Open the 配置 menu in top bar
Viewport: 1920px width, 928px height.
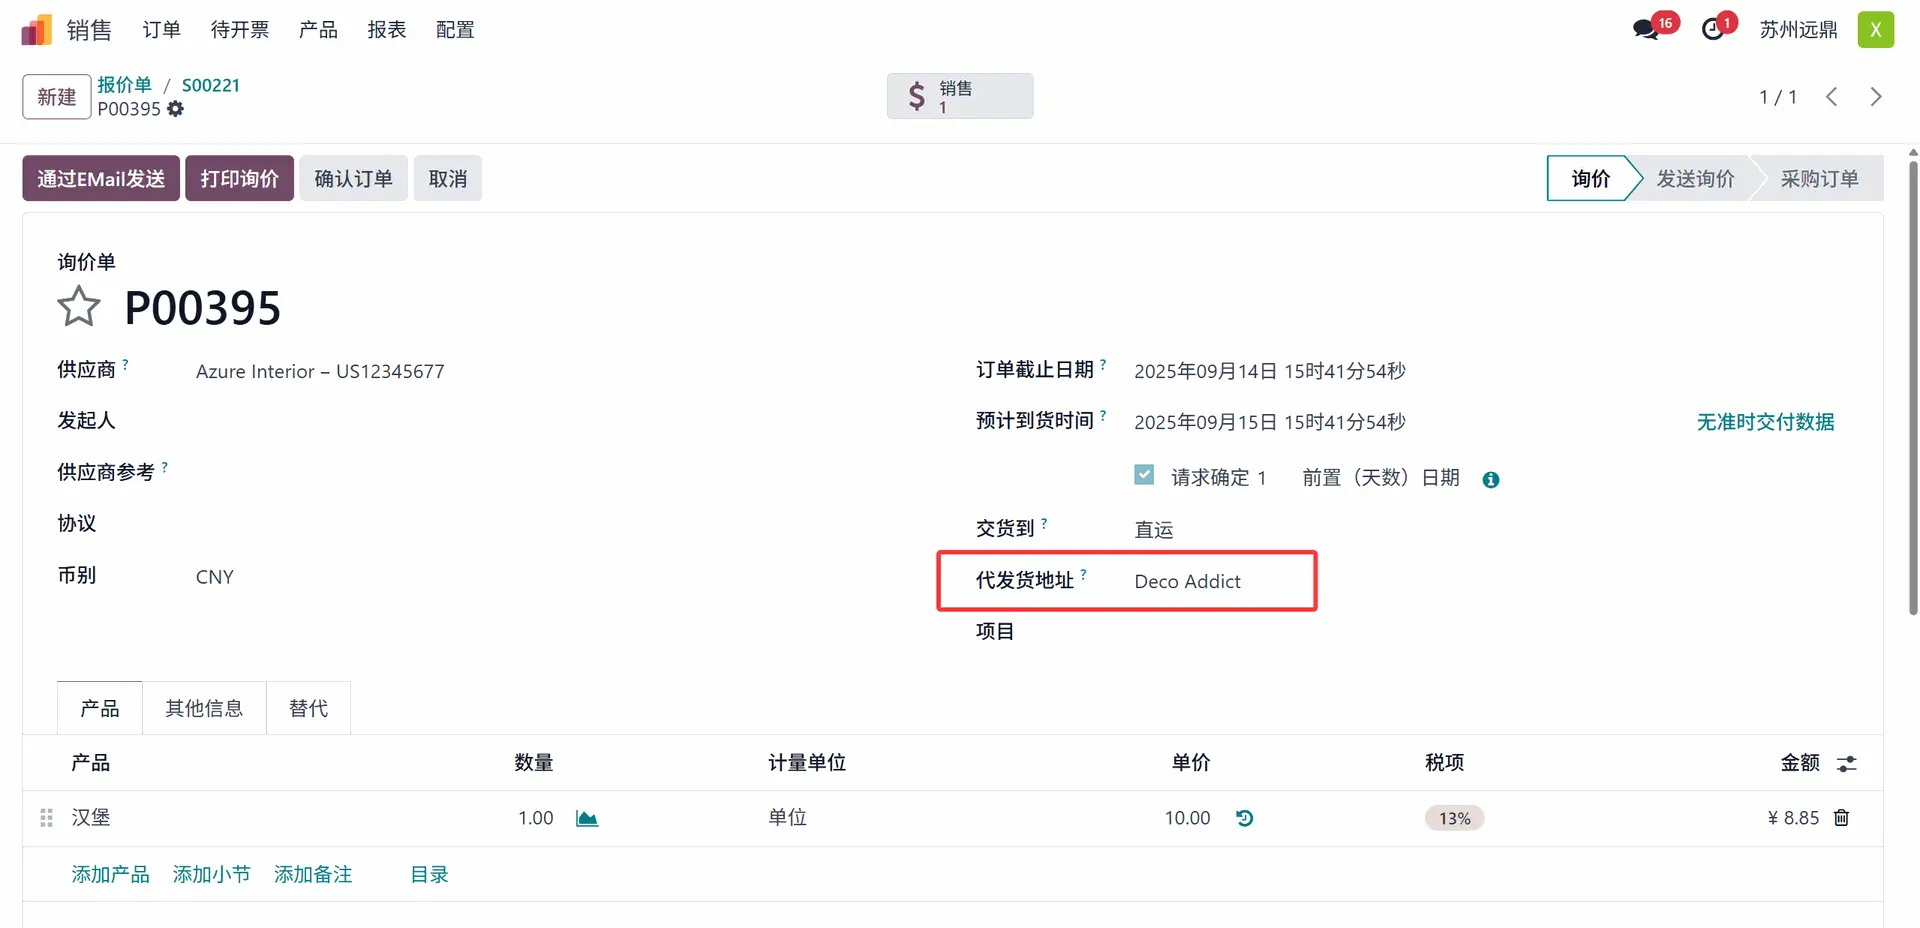pyautogui.click(x=455, y=30)
